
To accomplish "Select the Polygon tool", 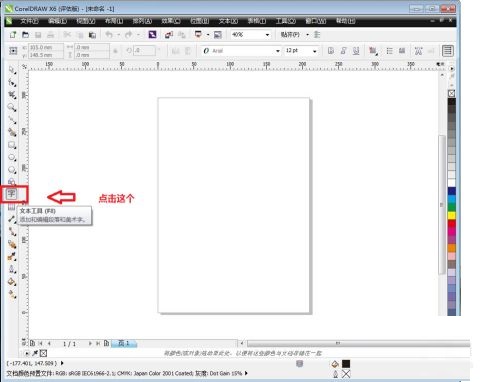I will click(12, 170).
